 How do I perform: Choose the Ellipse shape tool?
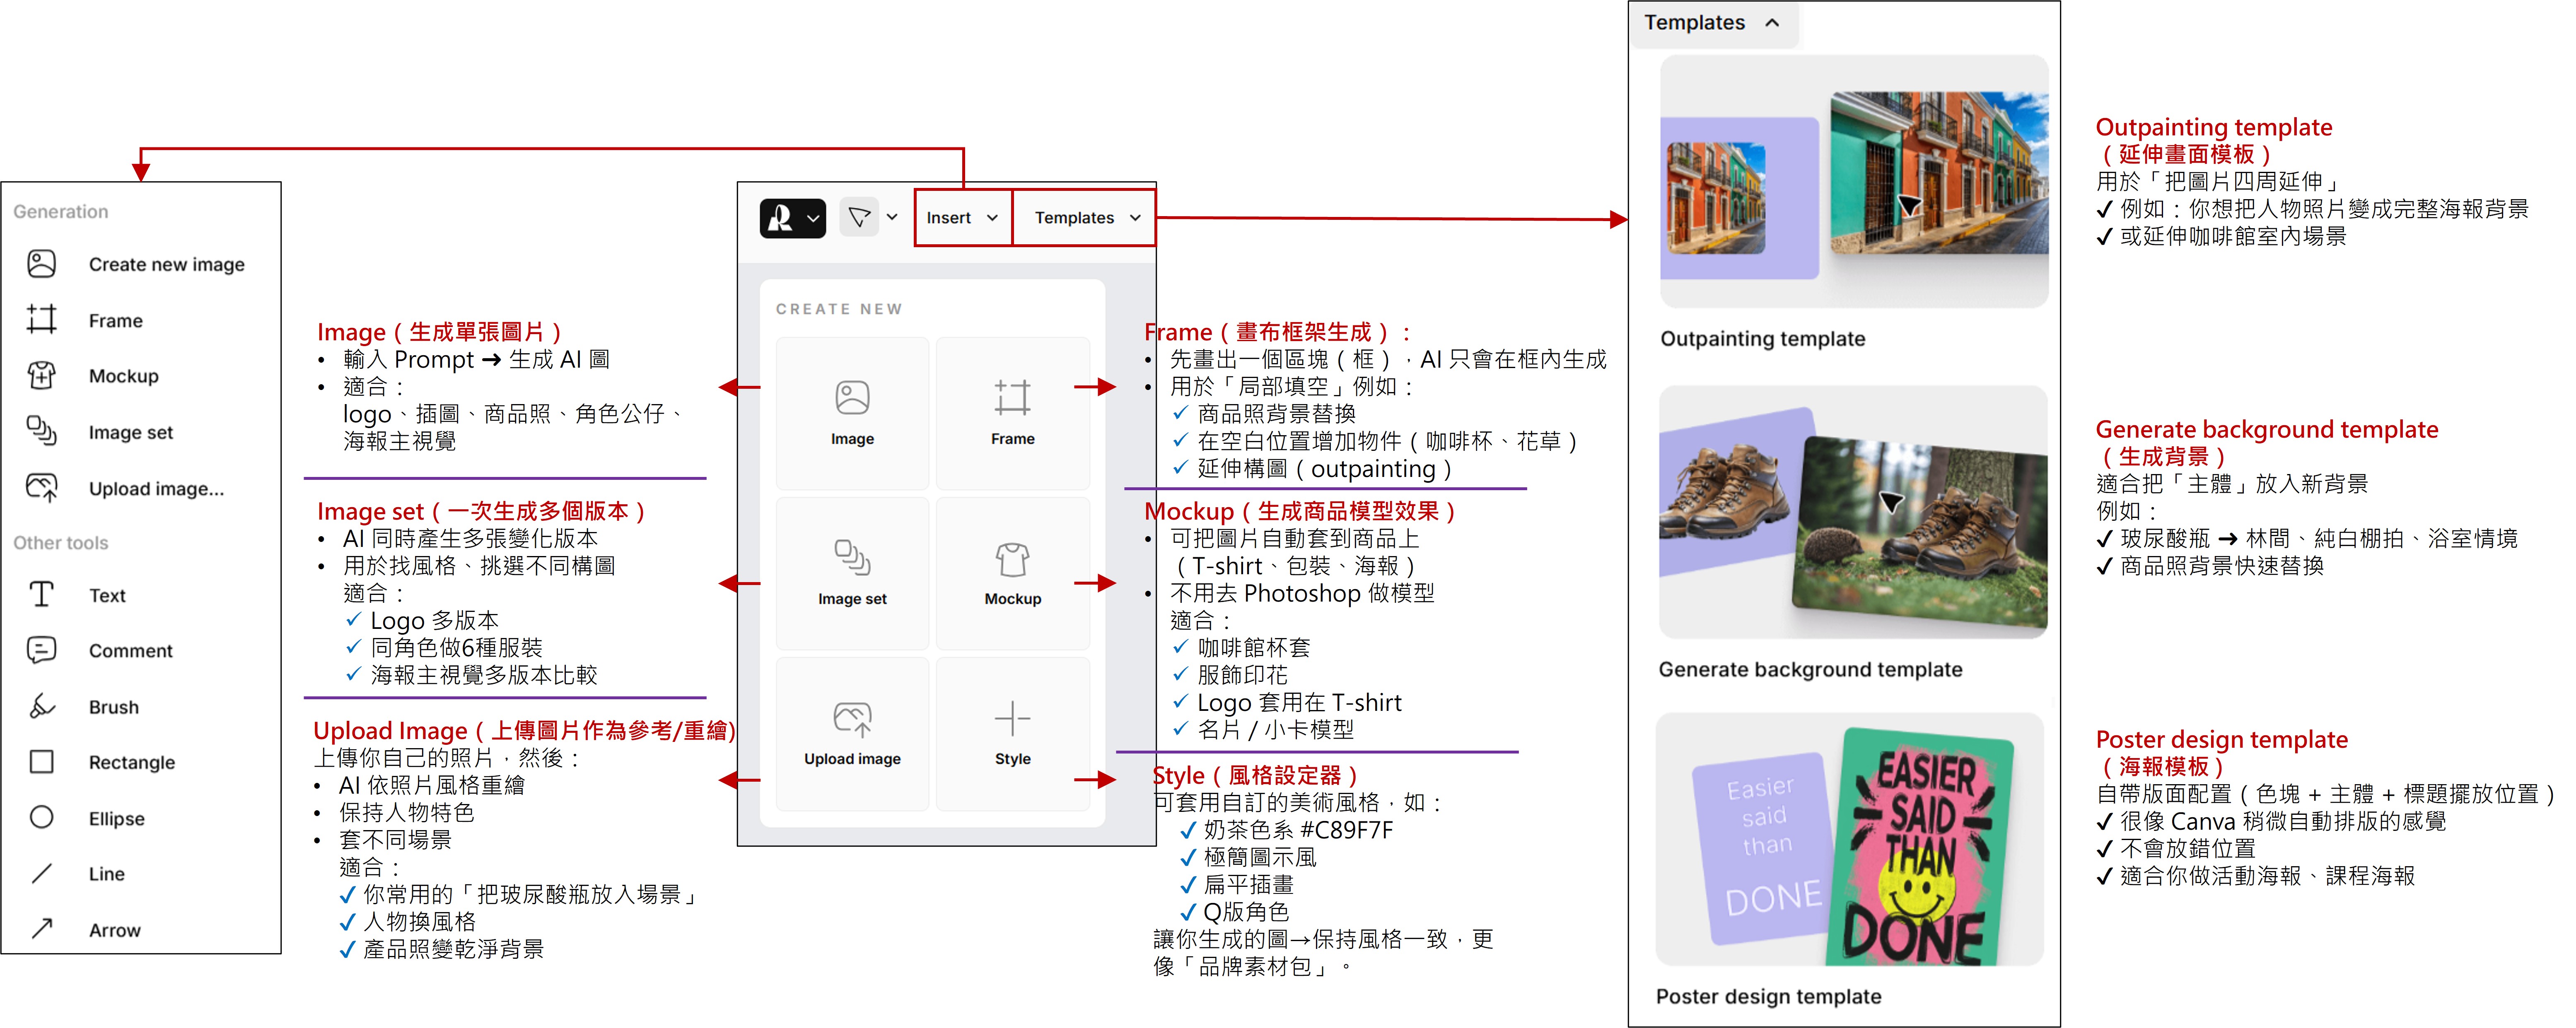click(116, 818)
